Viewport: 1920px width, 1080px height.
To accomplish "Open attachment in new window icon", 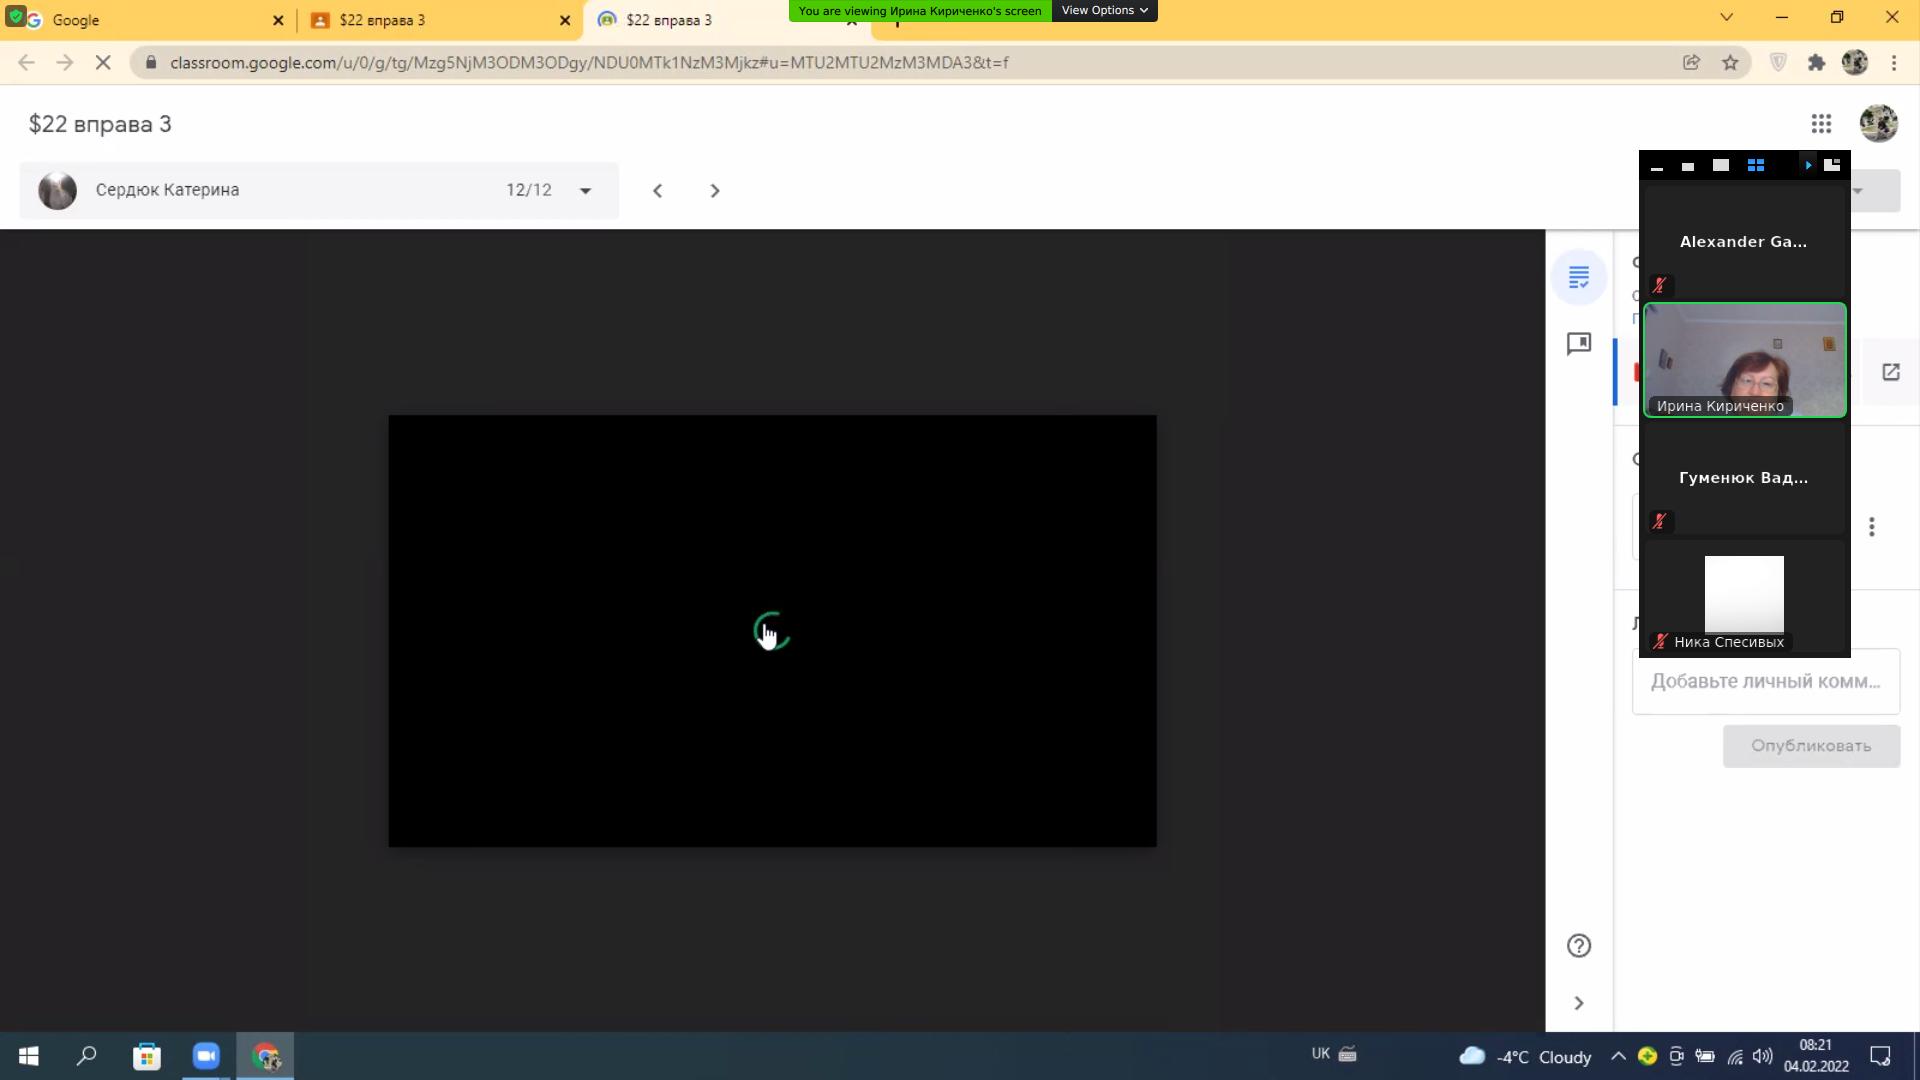I will pyautogui.click(x=1890, y=372).
